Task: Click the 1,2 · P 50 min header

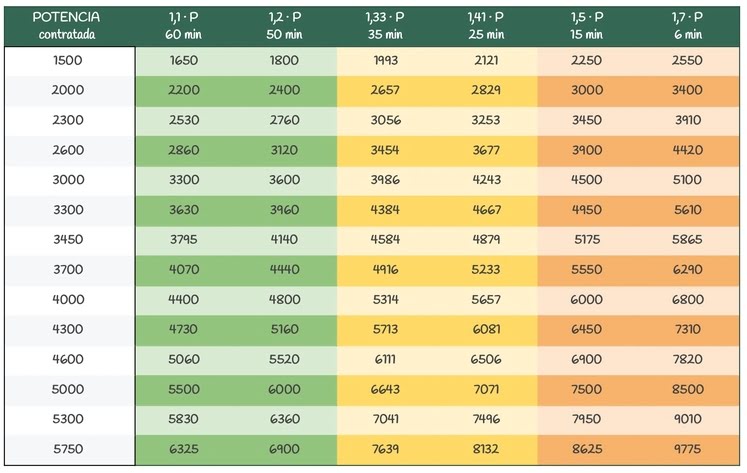Action: [x=285, y=25]
